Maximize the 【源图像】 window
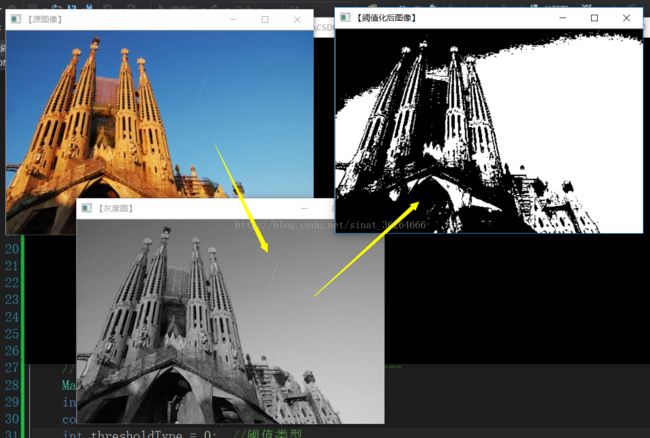The width and height of the screenshot is (650, 438). (265, 19)
